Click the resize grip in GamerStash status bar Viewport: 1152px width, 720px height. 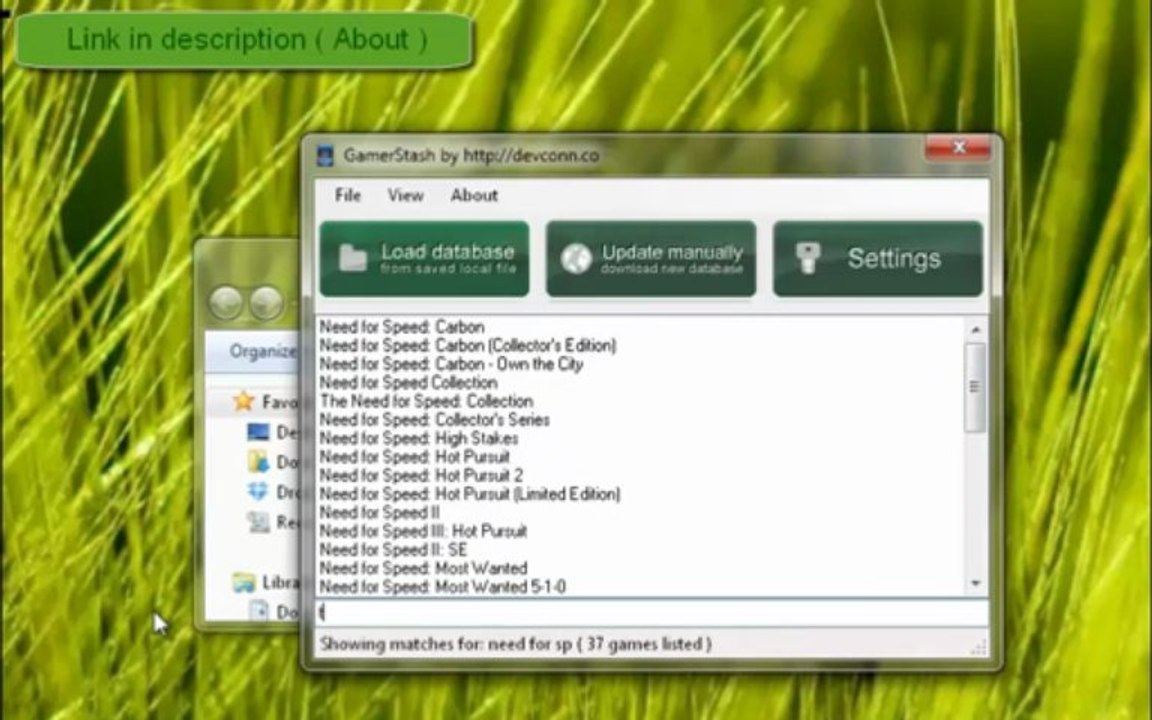tap(979, 647)
